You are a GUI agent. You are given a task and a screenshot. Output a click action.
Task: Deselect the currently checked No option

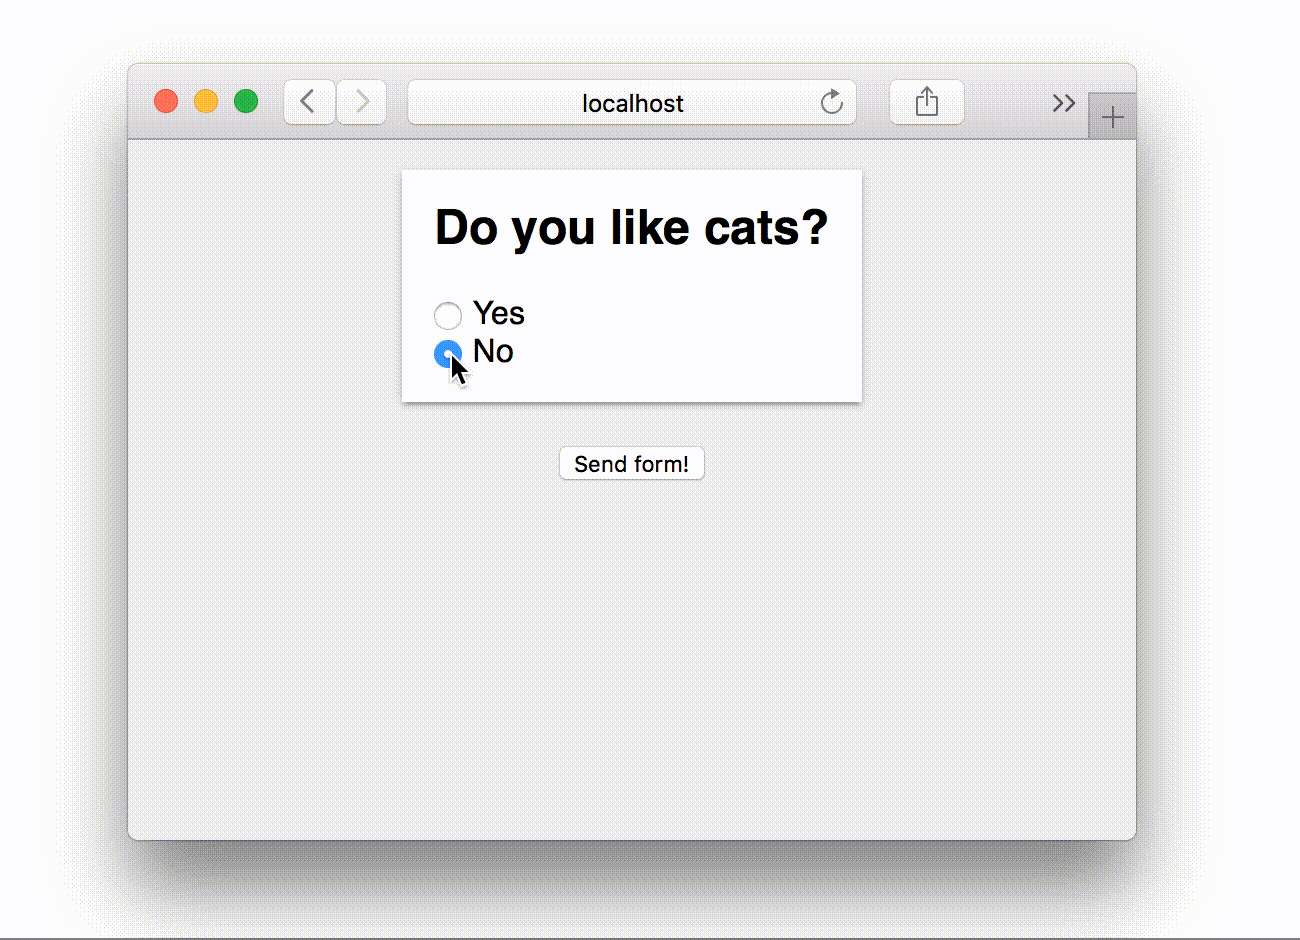[447, 352]
